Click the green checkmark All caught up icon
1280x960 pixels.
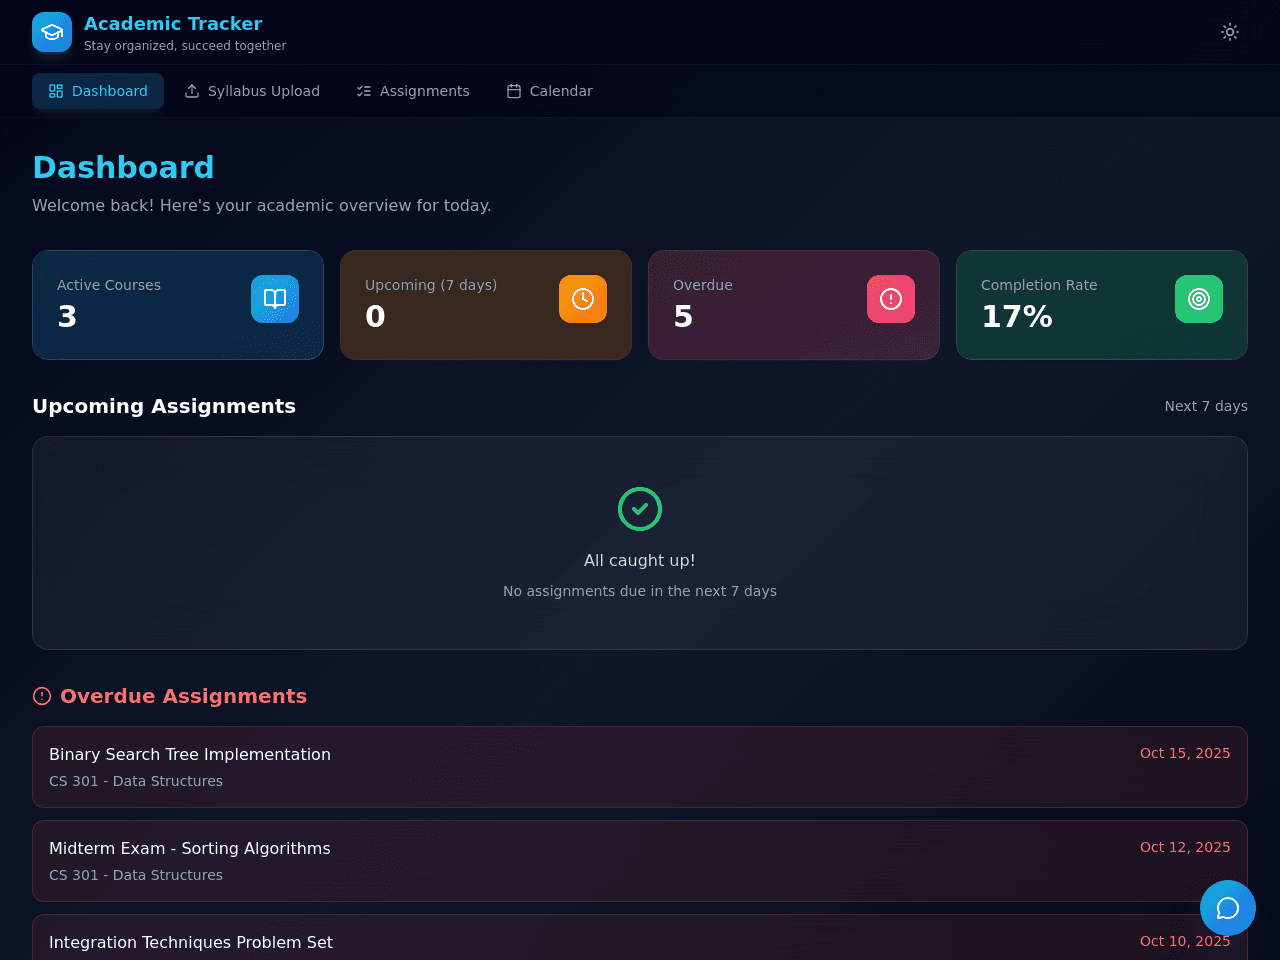pyautogui.click(x=640, y=509)
